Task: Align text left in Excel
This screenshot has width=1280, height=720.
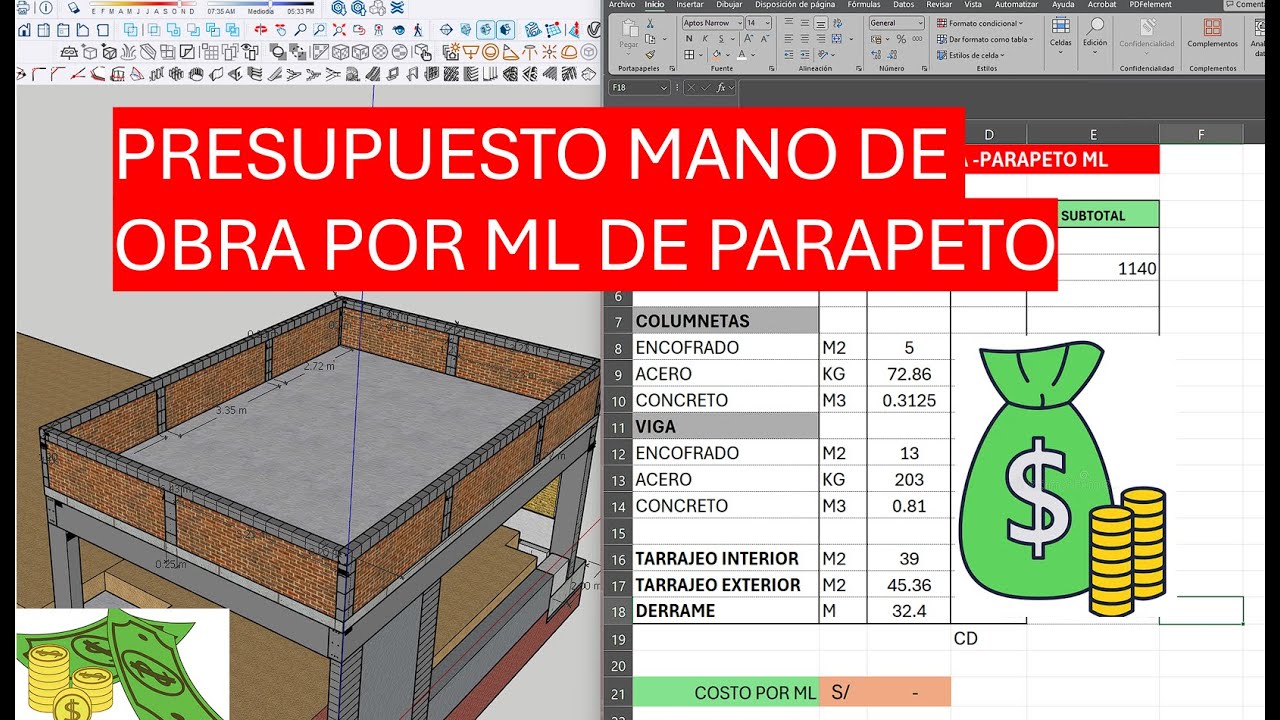Action: tap(788, 39)
